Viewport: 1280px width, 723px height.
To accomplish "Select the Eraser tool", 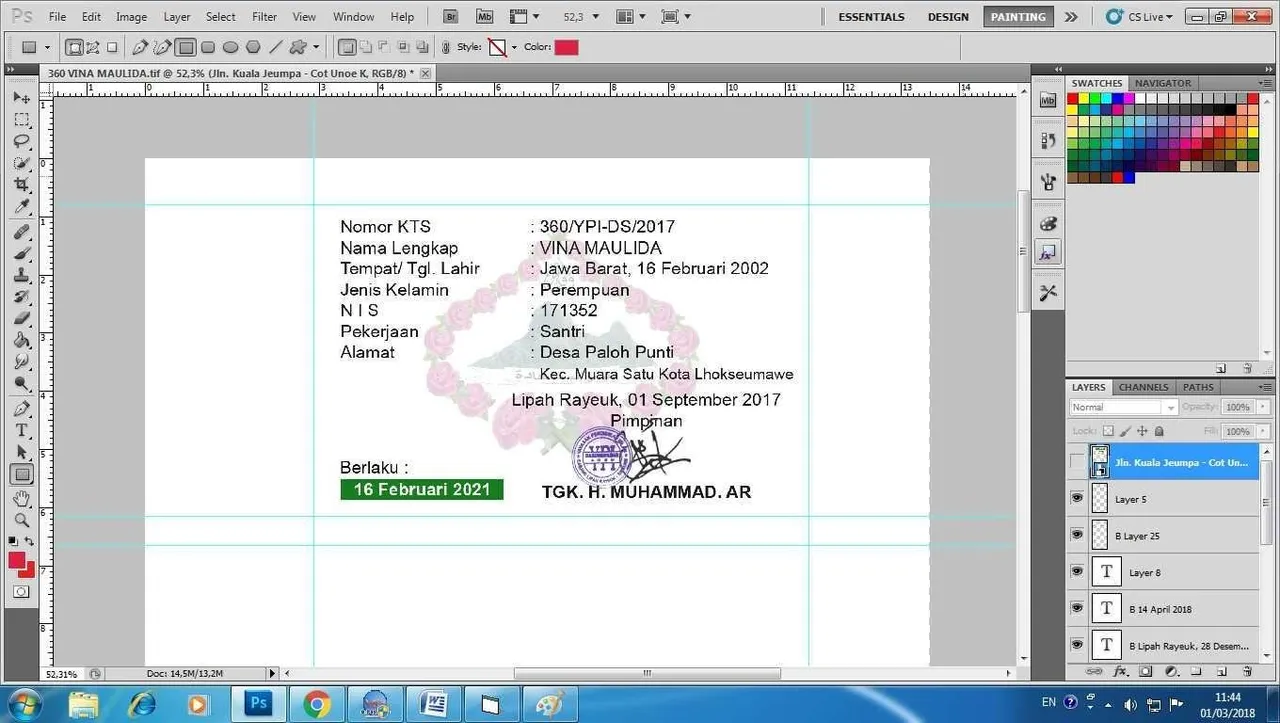I will [21, 319].
